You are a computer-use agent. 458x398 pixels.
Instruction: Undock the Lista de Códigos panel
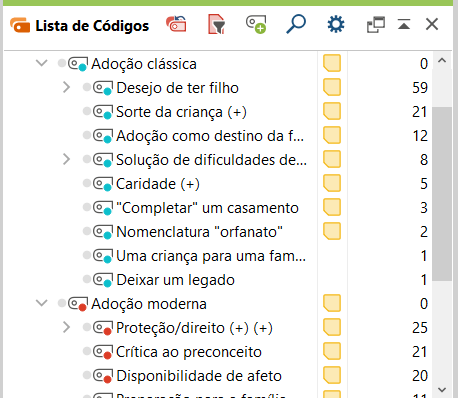pyautogui.click(x=376, y=25)
